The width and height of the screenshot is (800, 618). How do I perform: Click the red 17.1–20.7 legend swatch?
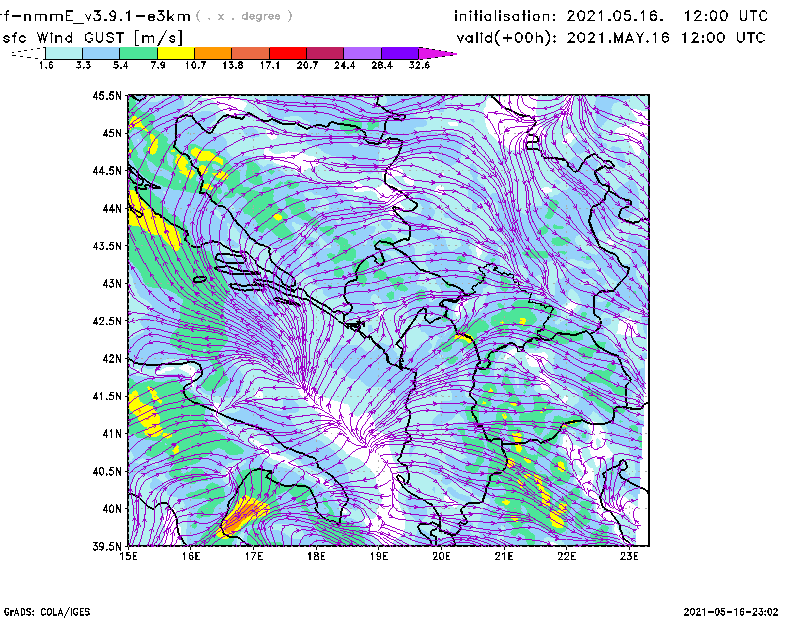pyautogui.click(x=288, y=53)
